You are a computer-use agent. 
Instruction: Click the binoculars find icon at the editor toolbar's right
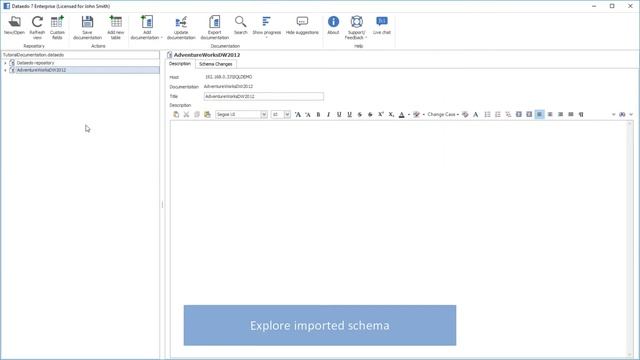[x=622, y=115]
